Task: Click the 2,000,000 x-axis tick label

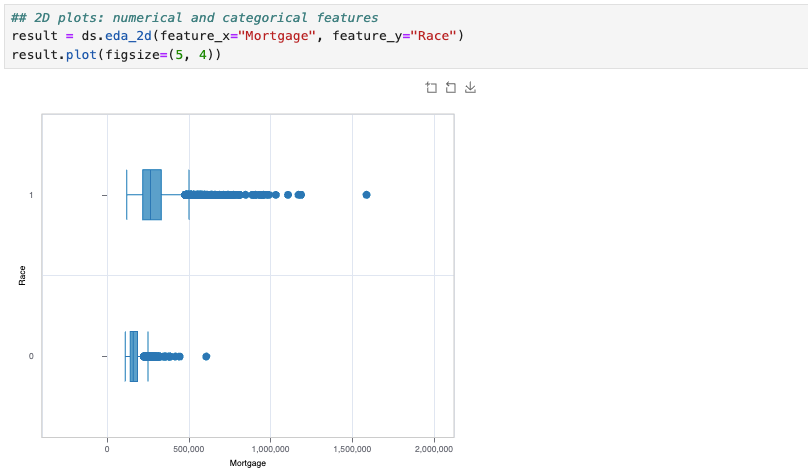Action: [434, 449]
